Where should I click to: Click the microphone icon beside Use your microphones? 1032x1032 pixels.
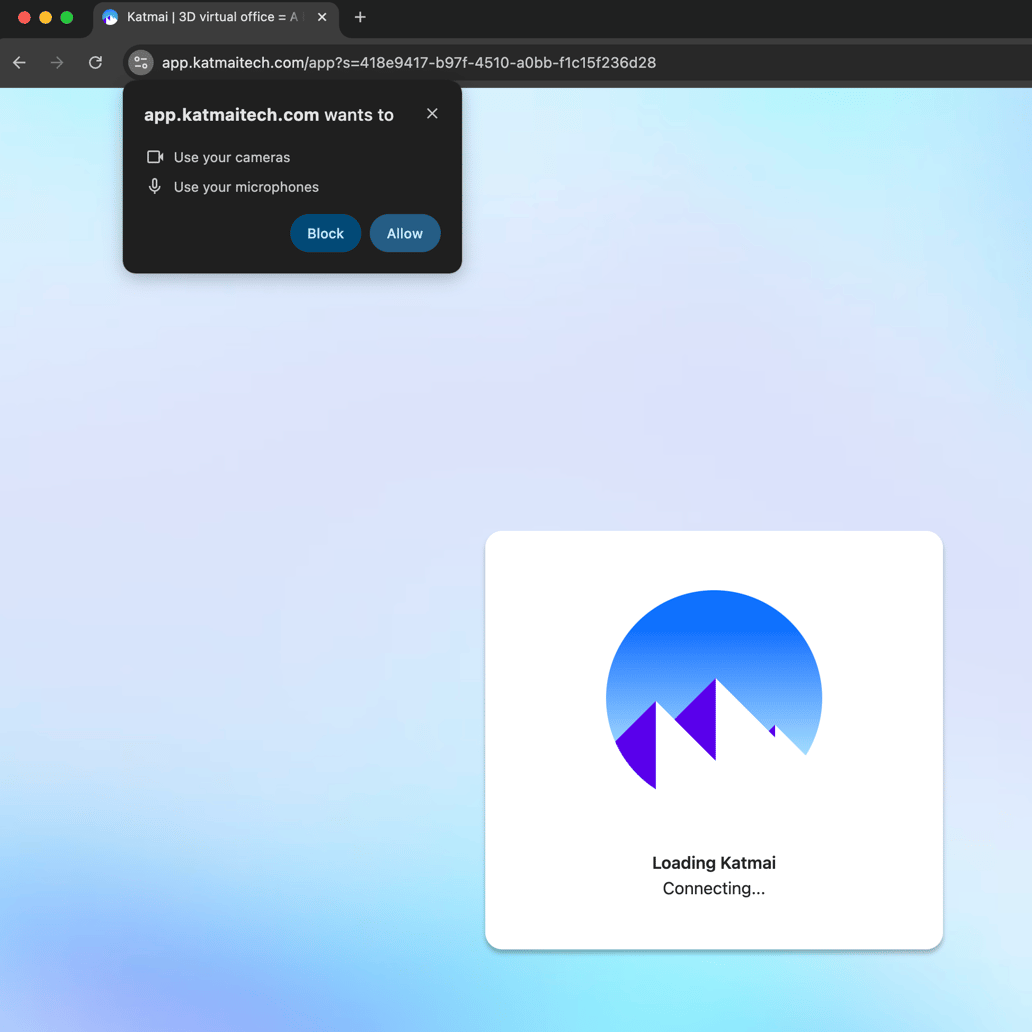(155, 186)
